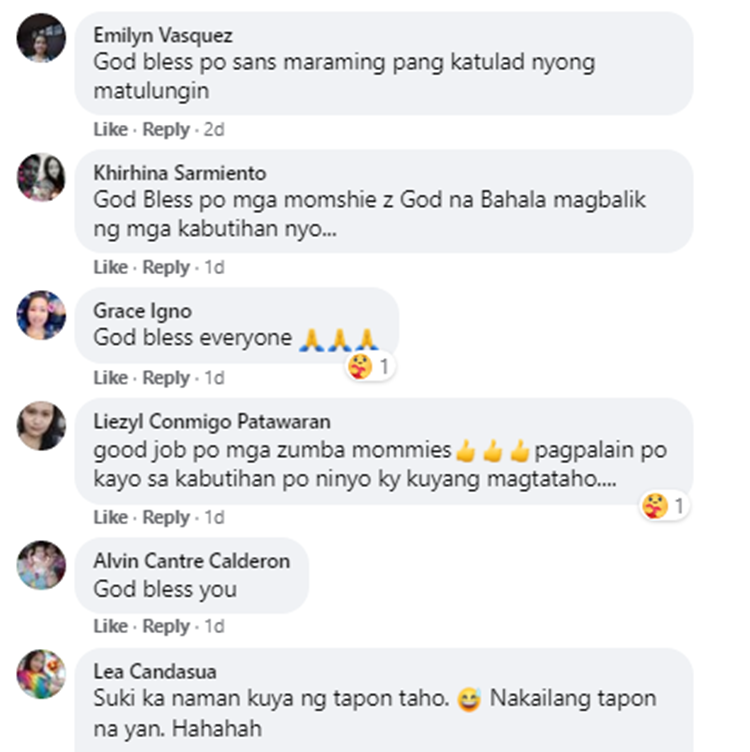Click Grace Igno's profile avatar
The width and height of the screenshot is (750, 752).
41,315
